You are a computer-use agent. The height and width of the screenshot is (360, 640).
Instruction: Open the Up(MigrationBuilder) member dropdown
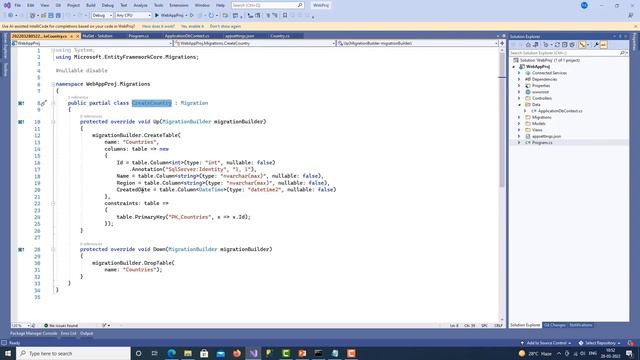[x=418, y=43]
